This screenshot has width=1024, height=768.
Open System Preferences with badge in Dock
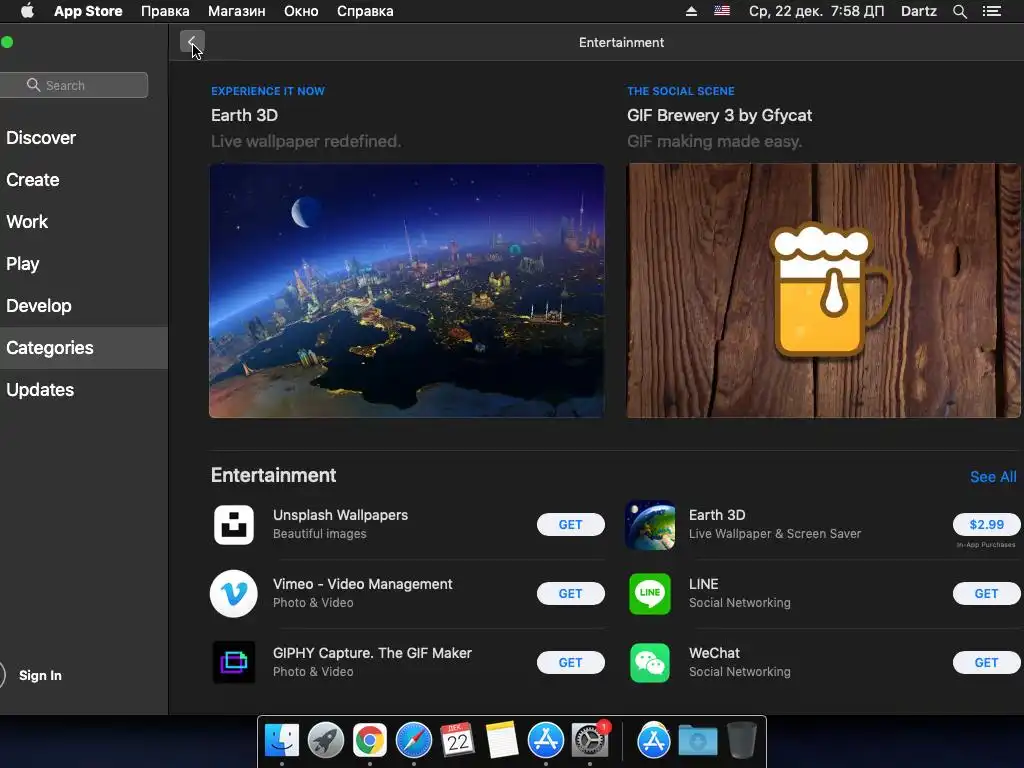pyautogui.click(x=590, y=741)
